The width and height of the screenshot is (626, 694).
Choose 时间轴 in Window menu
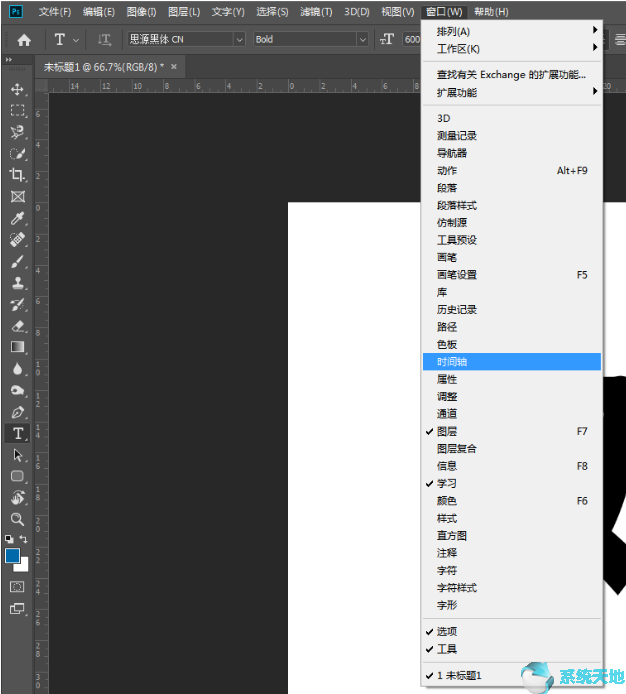512,362
